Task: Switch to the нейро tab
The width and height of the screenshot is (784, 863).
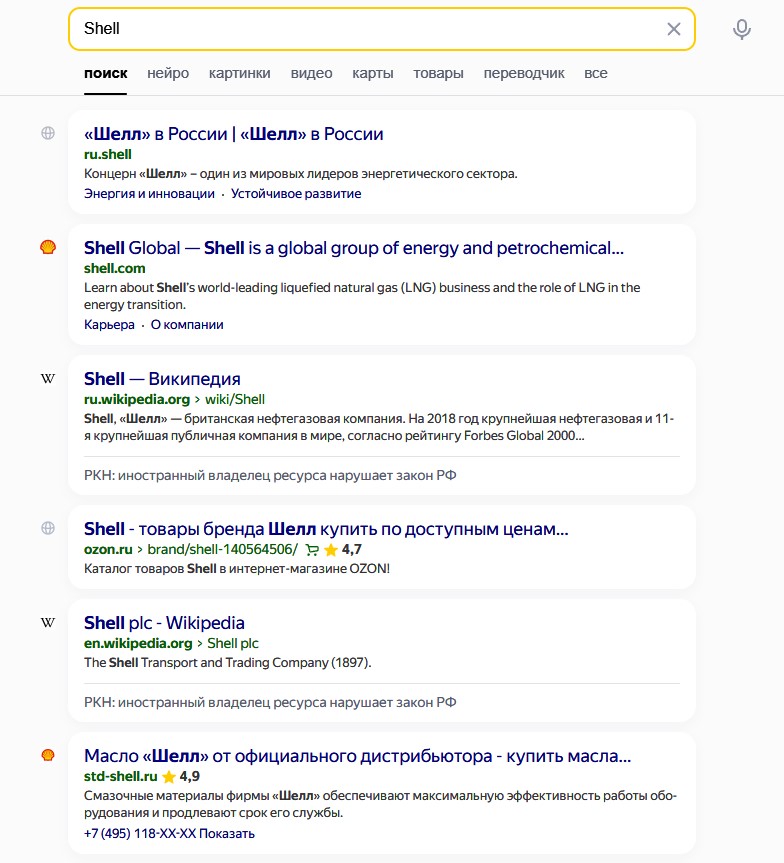Action: pos(168,73)
